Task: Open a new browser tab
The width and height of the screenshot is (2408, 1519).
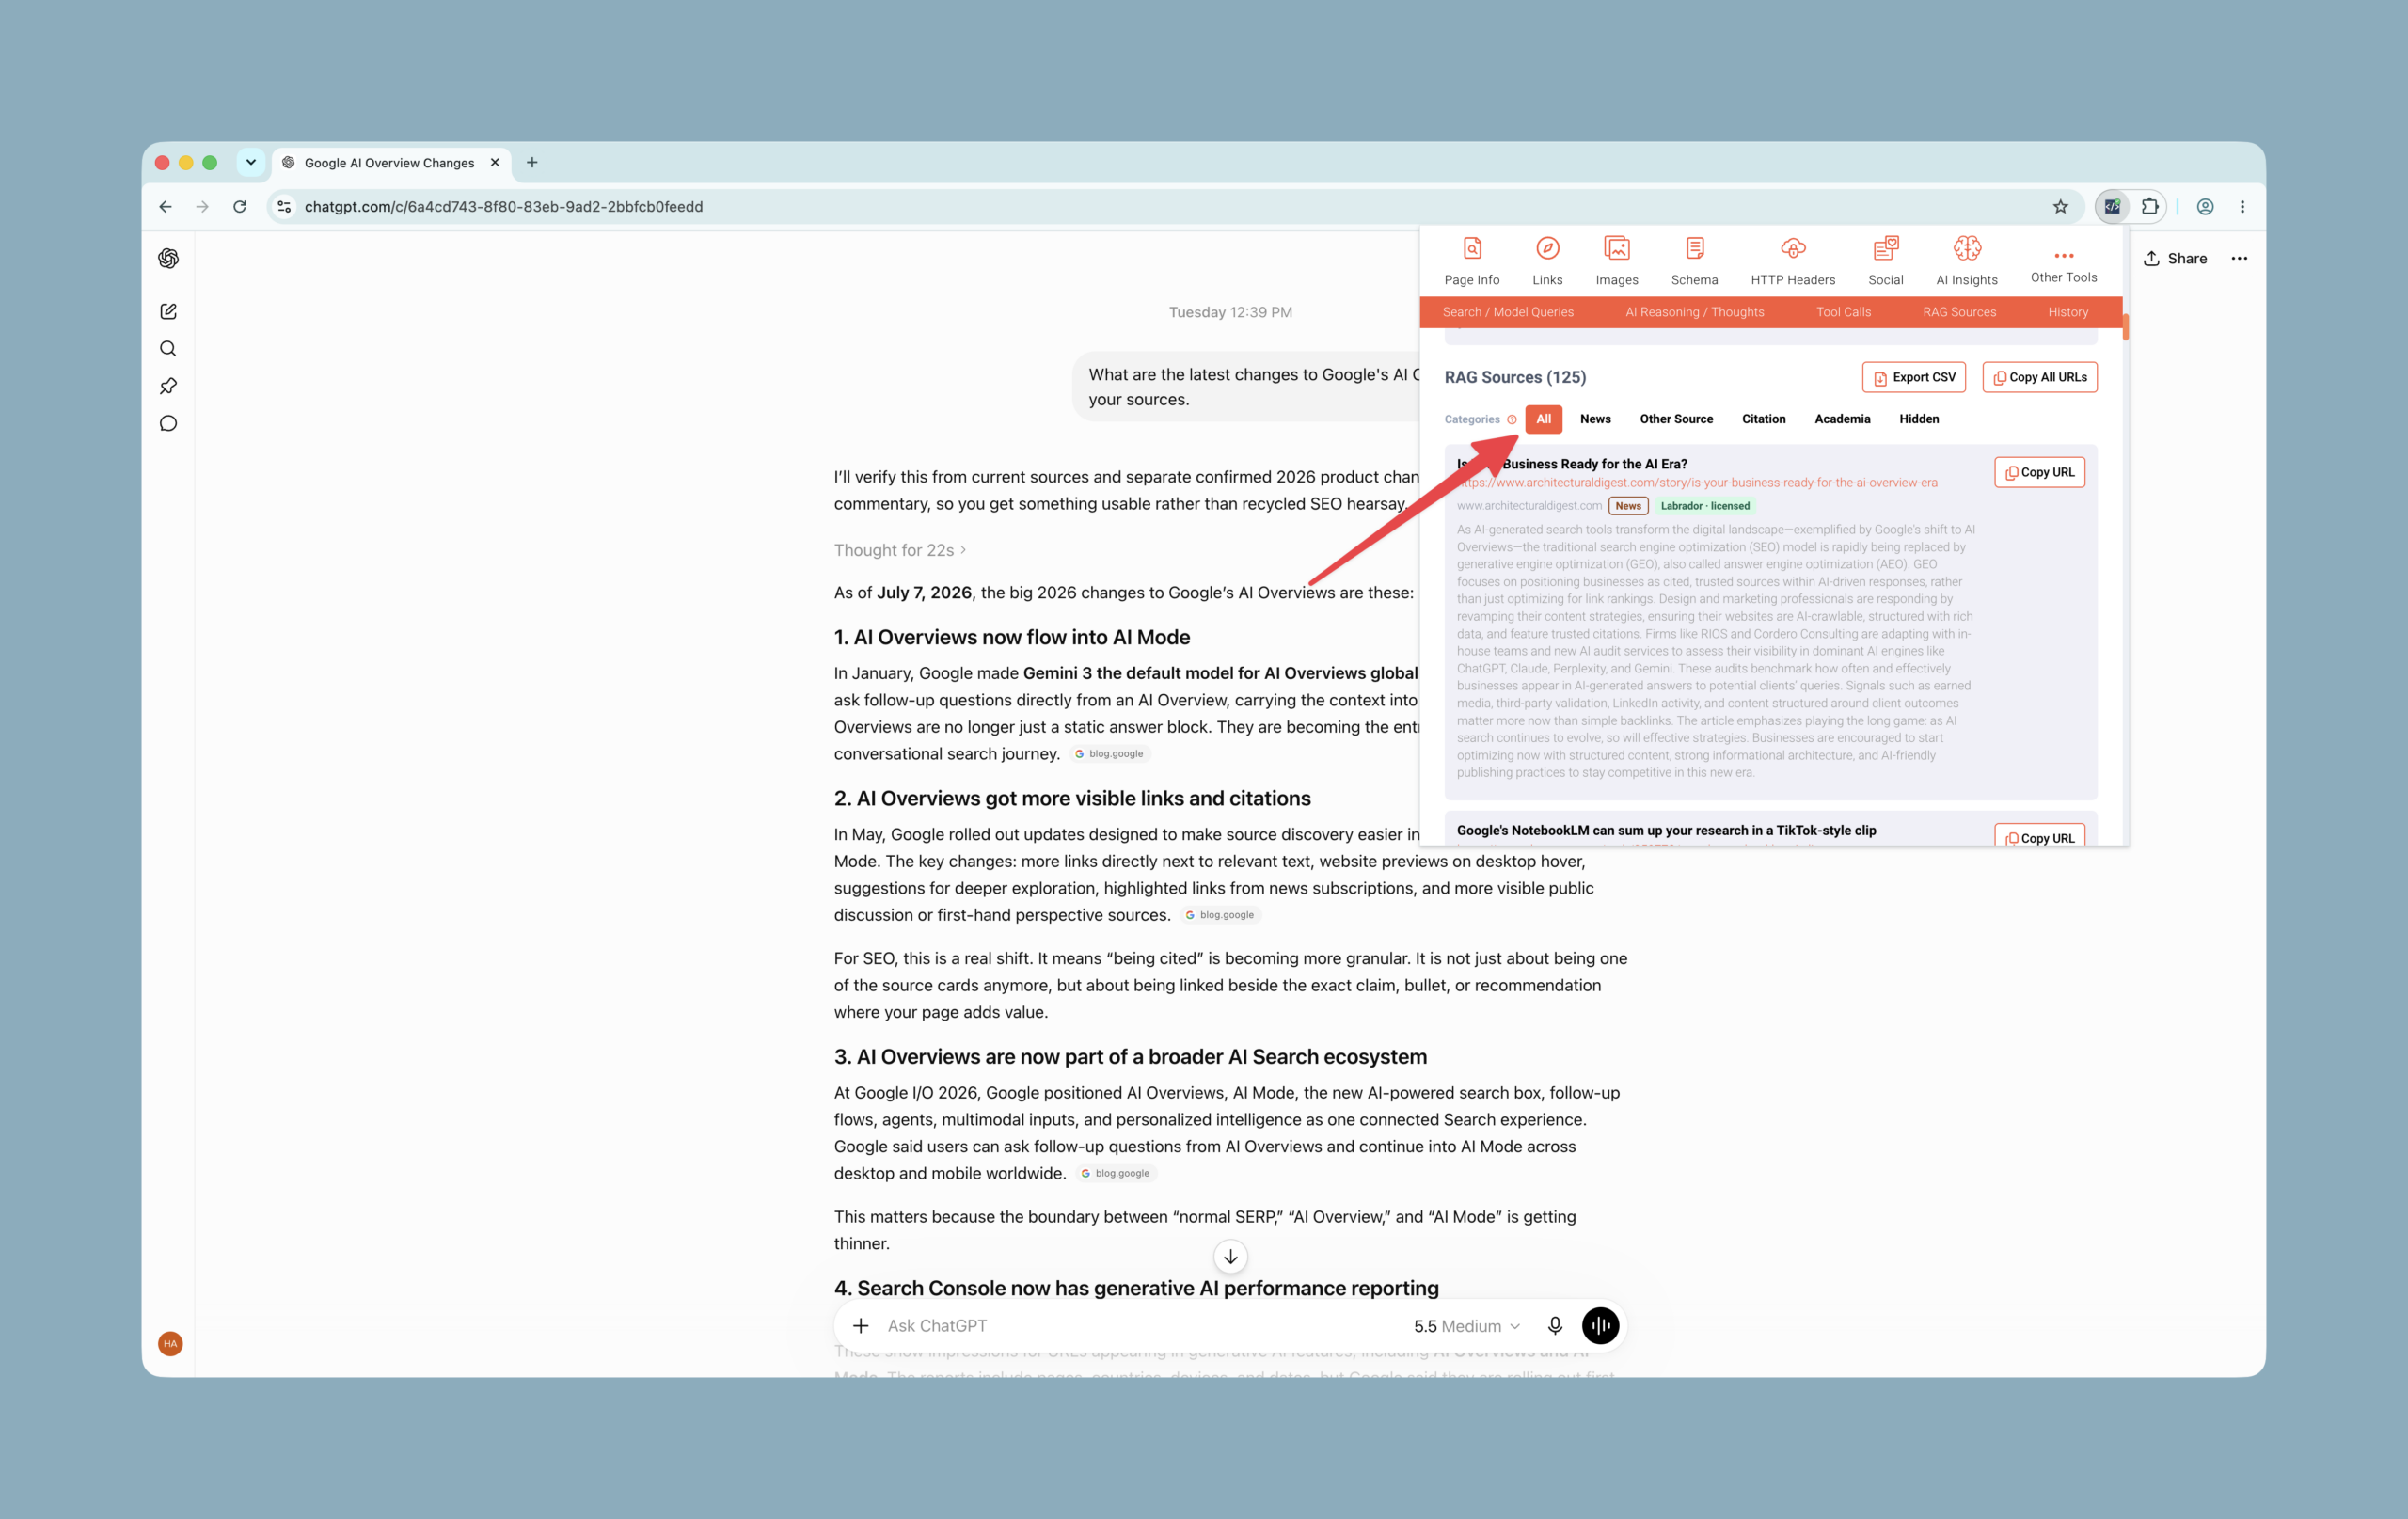Action: point(532,162)
